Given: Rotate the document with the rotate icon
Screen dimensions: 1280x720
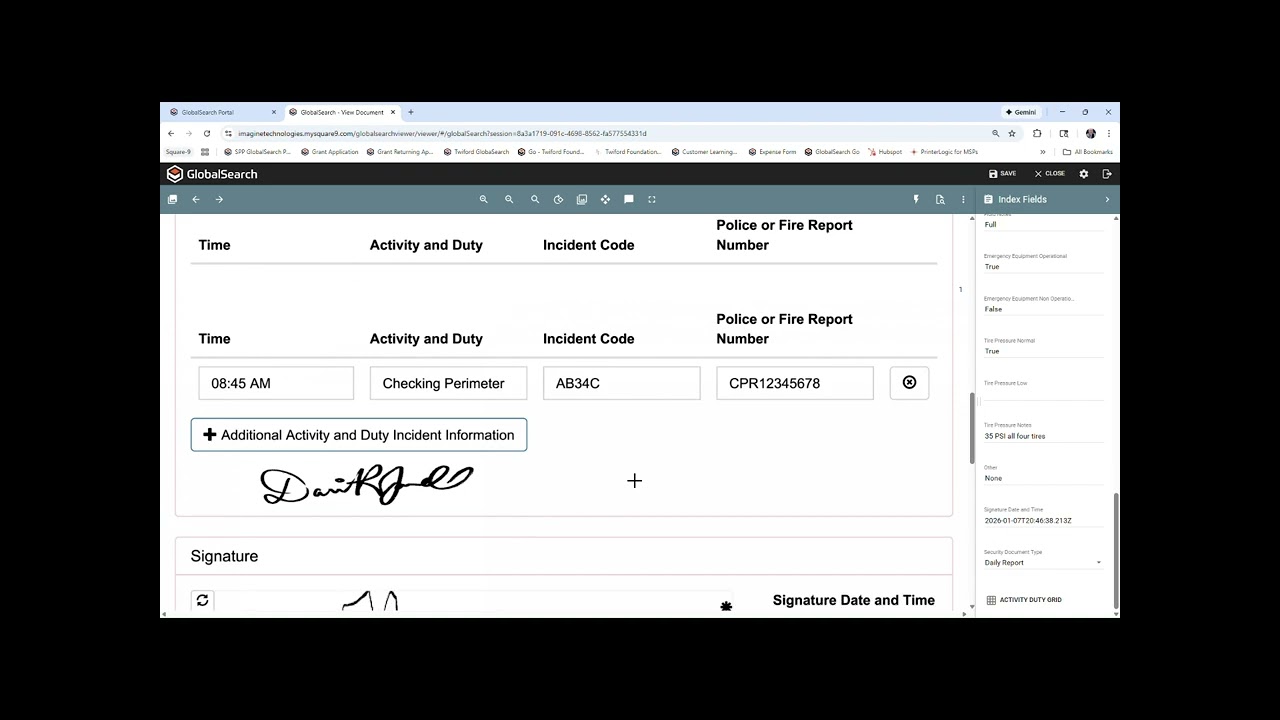Looking at the screenshot, I should tap(558, 199).
